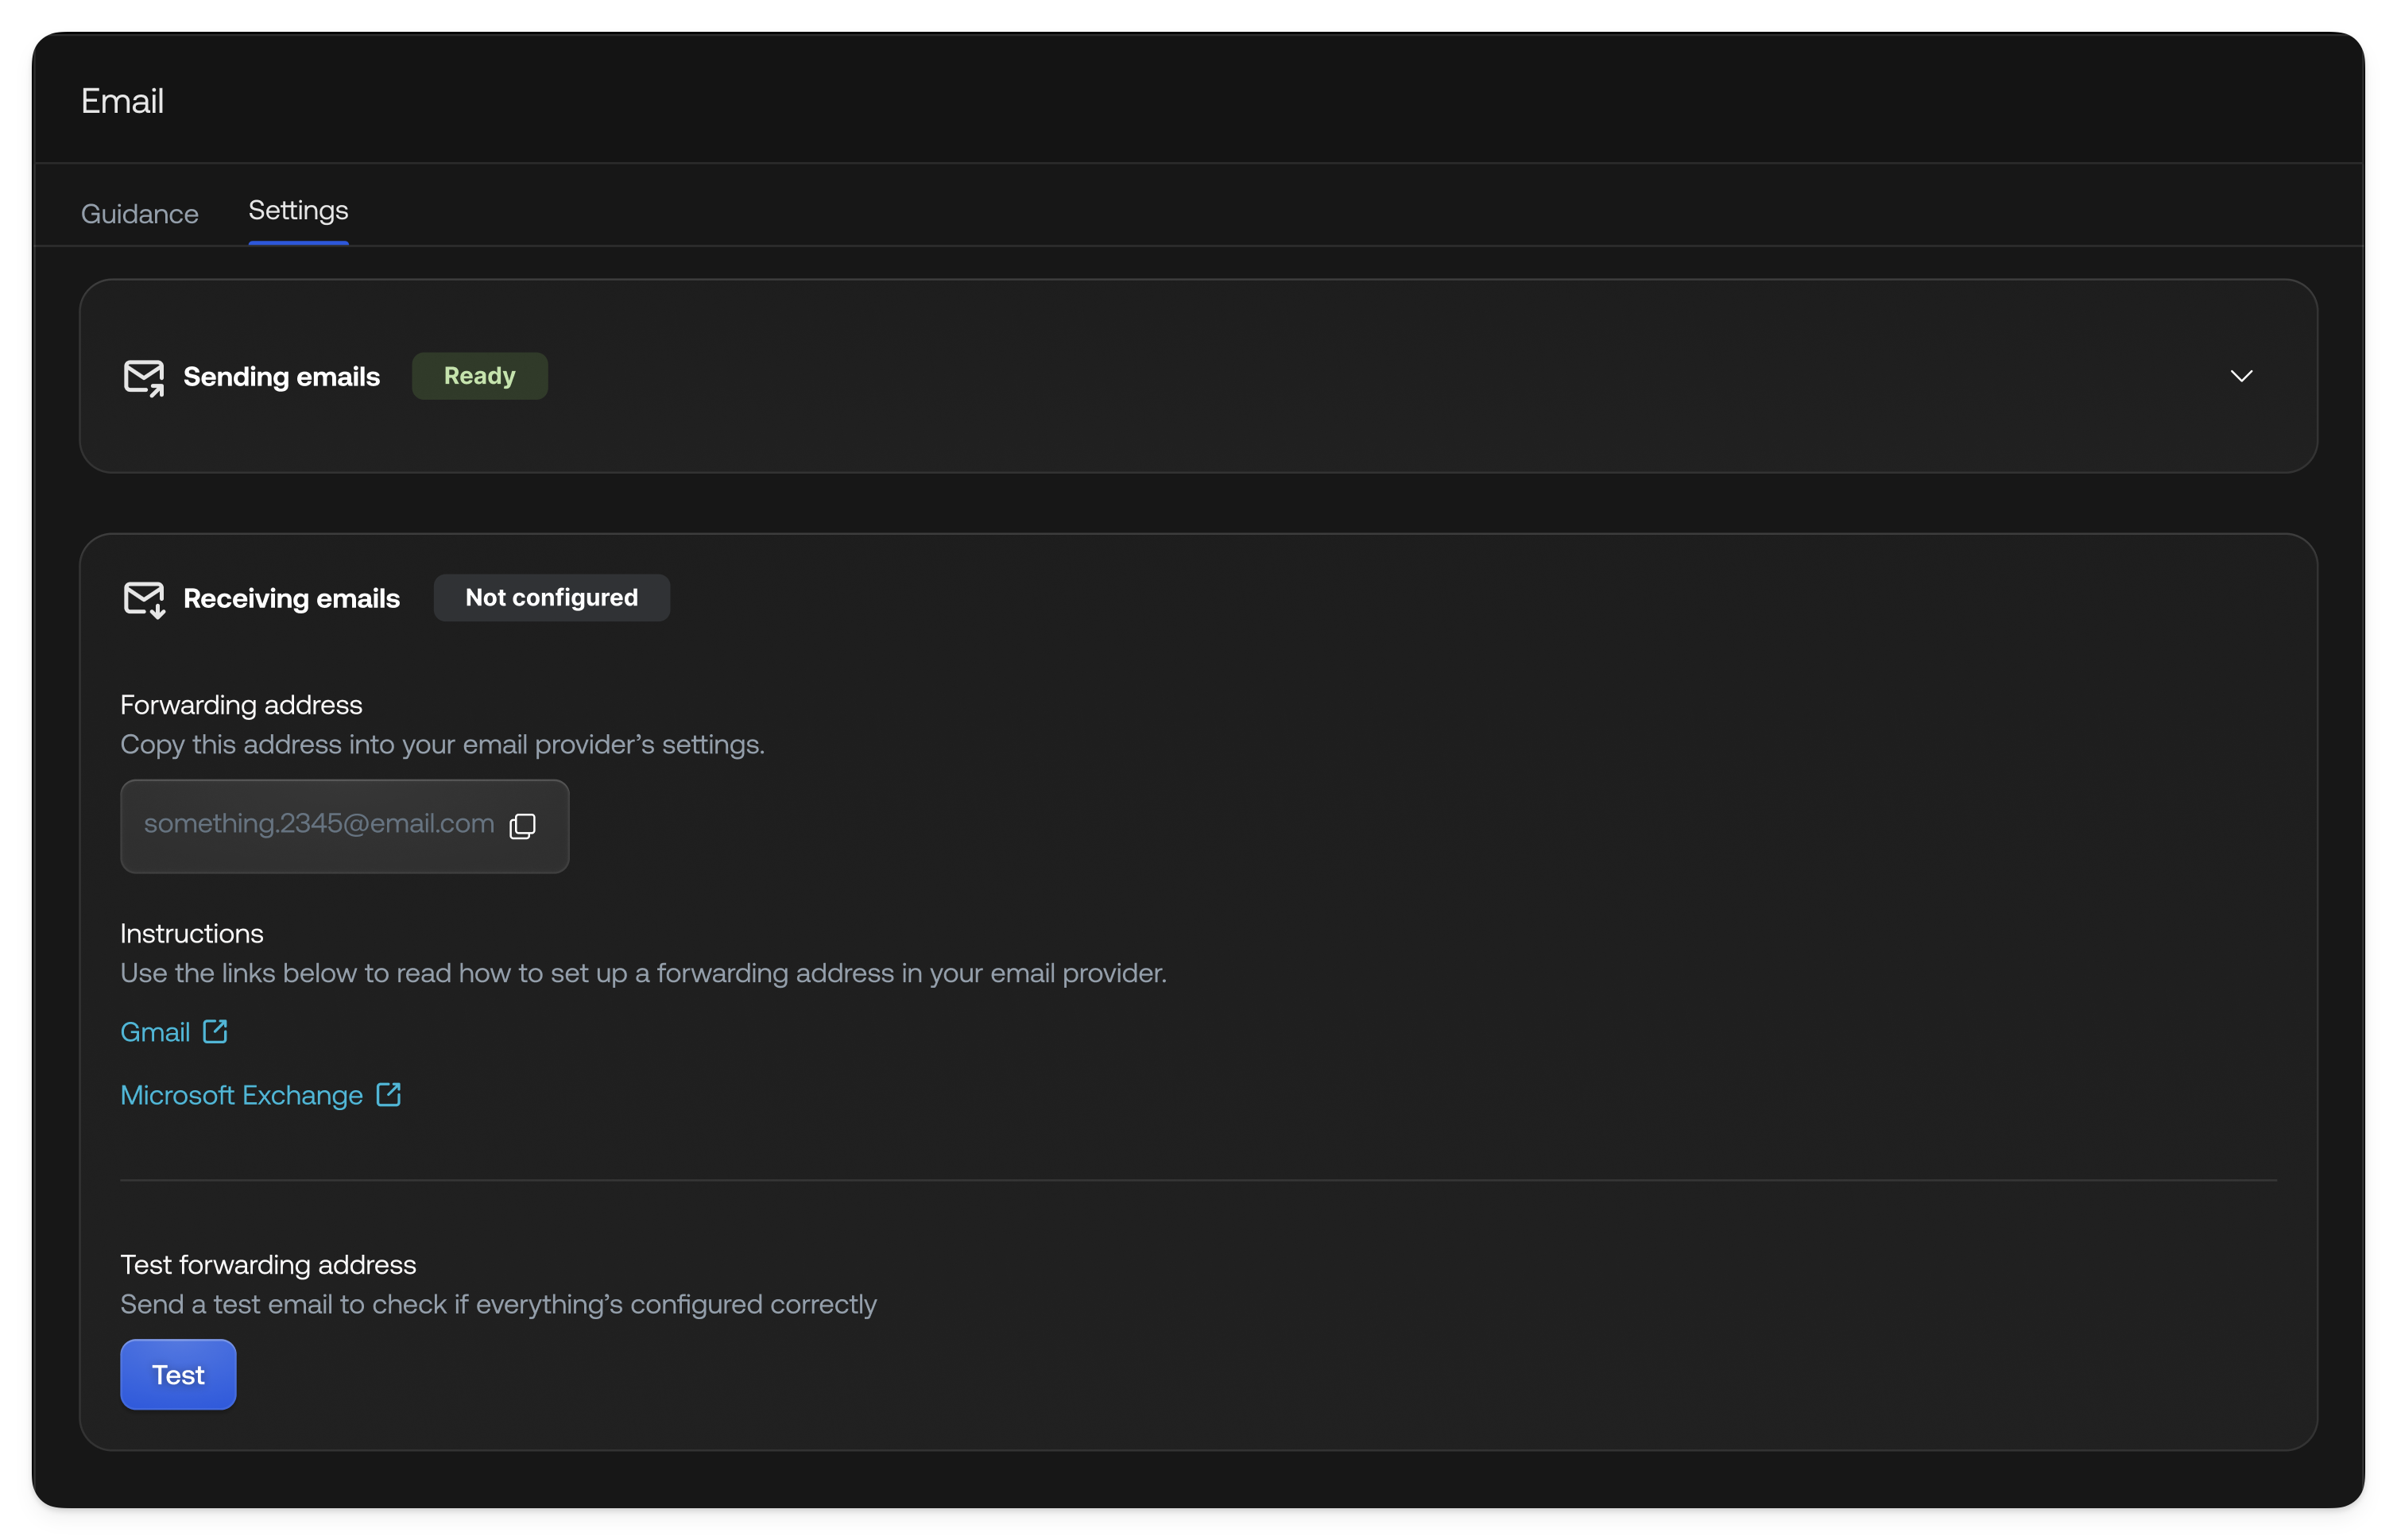Open the Microsoft Exchange instructions link

241,1096
